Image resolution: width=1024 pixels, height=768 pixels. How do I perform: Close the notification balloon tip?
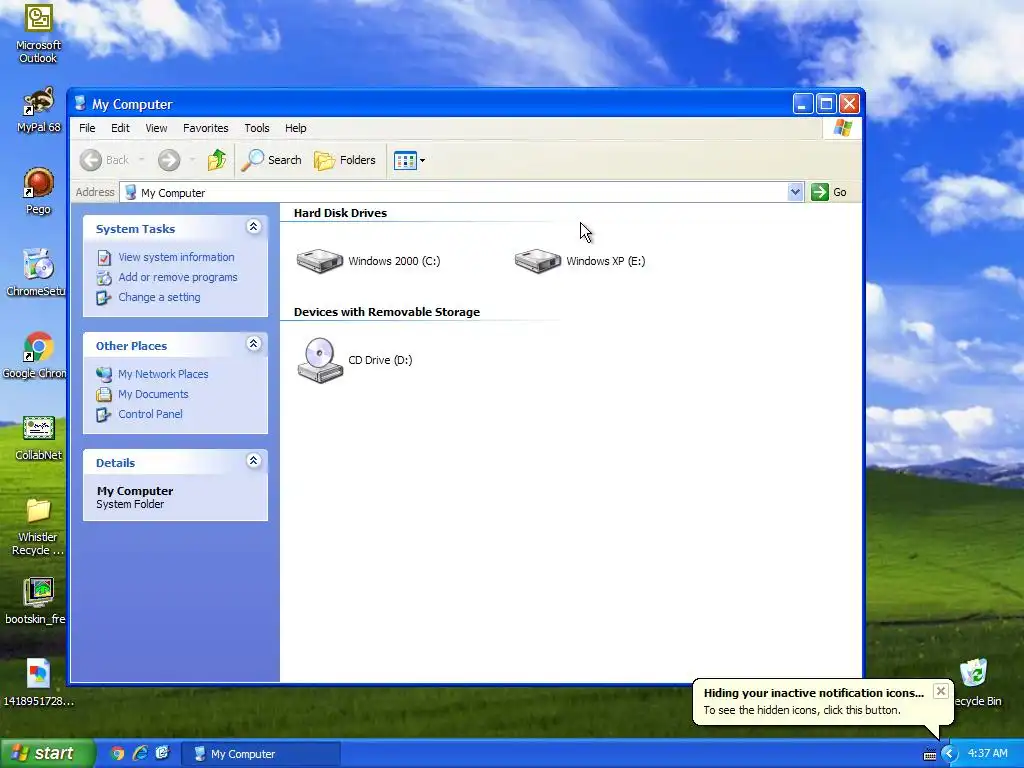940,692
